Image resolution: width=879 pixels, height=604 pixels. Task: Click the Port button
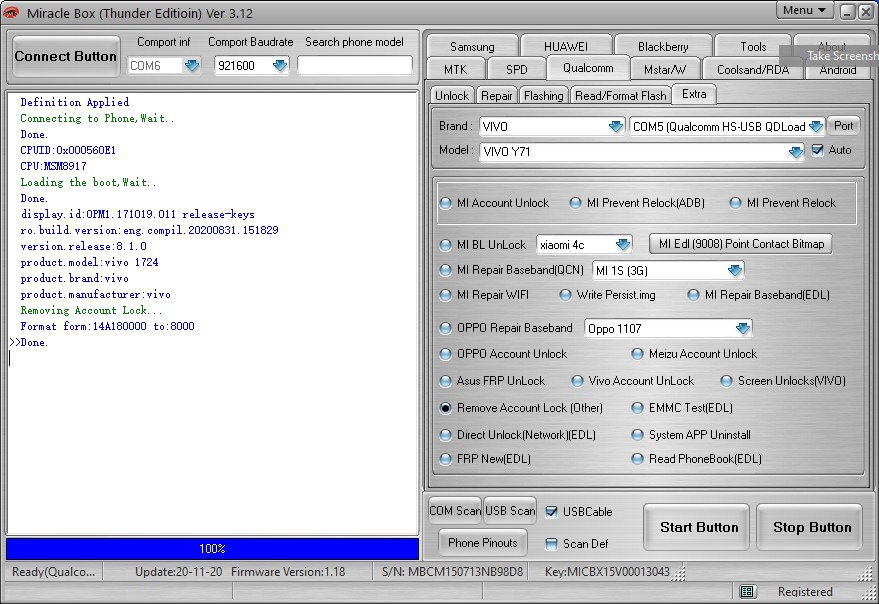tap(844, 126)
